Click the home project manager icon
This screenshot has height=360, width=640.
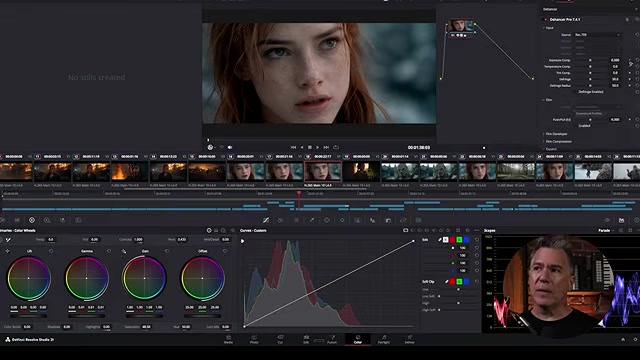(623, 340)
